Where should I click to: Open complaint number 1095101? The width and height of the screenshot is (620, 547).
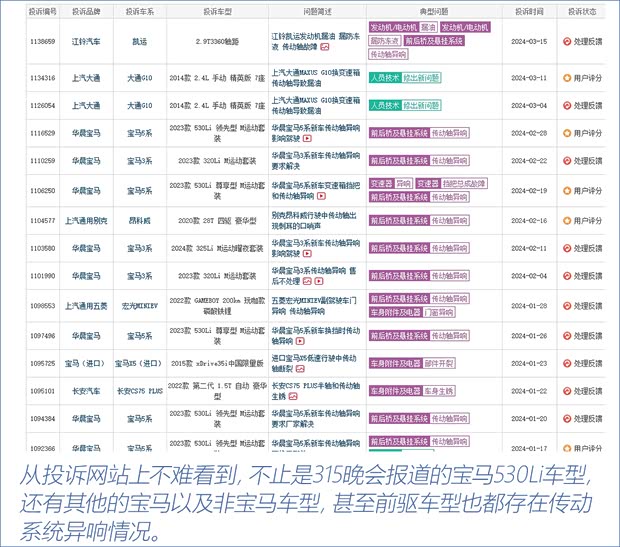43,391
